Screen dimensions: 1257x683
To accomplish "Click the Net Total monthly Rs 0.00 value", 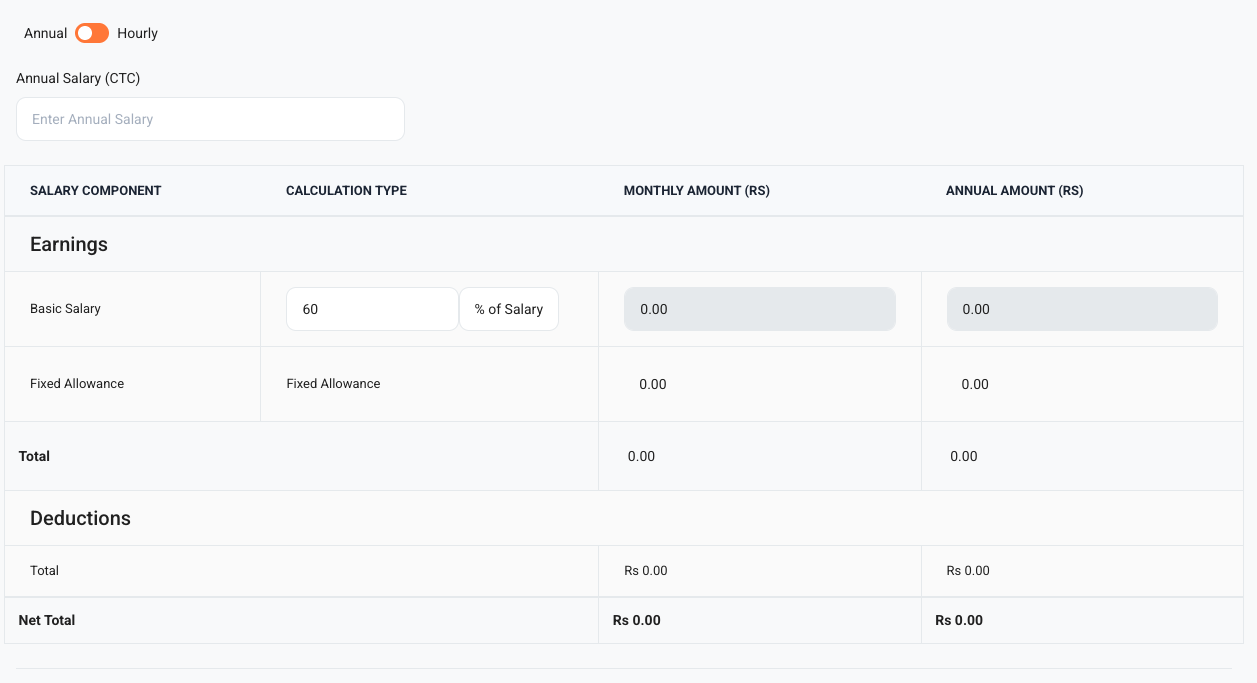I will point(636,620).
